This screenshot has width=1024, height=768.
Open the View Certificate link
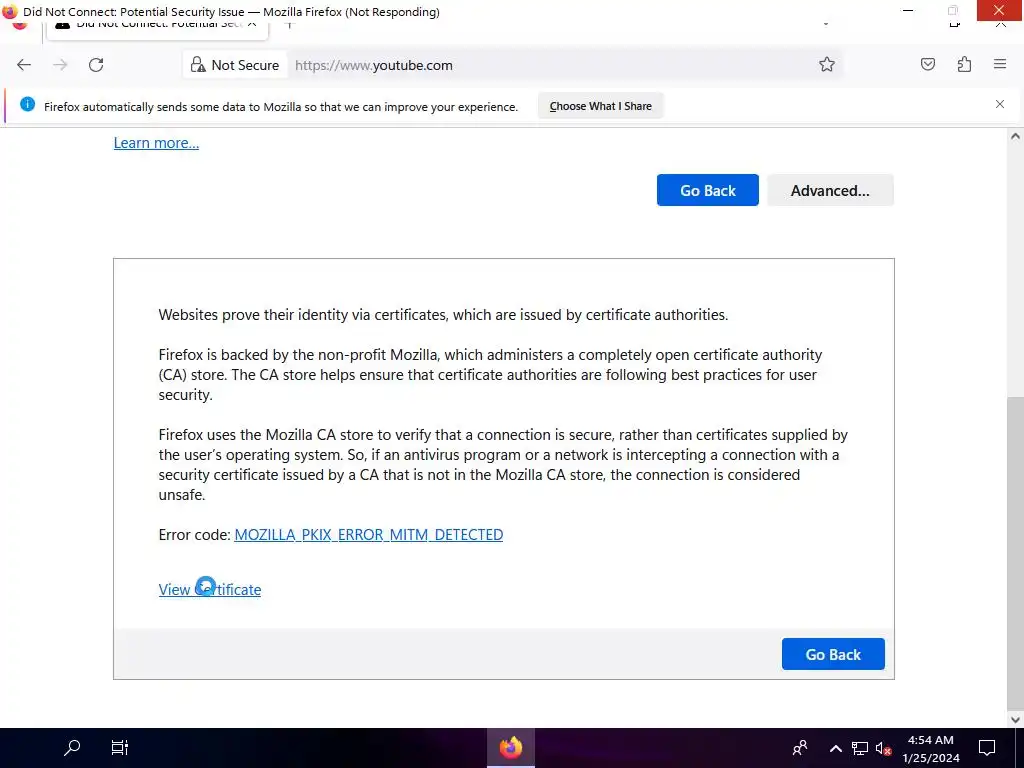pos(210,590)
